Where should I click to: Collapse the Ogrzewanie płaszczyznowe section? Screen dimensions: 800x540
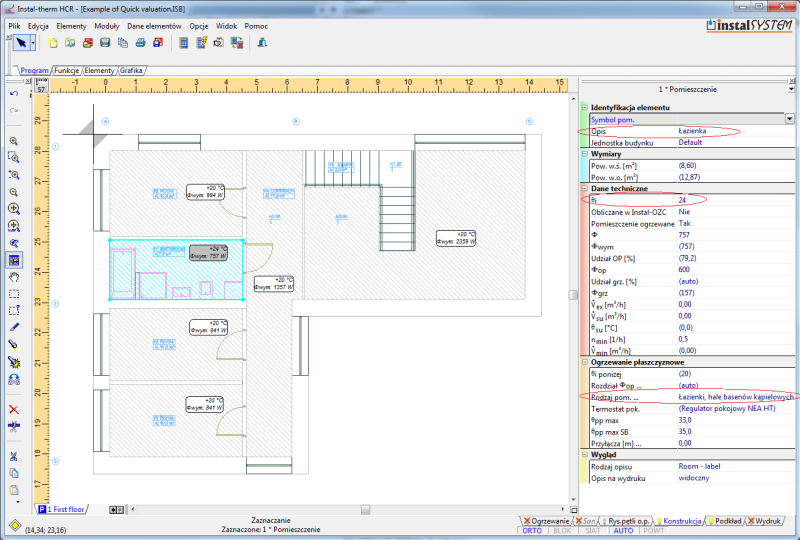585,362
